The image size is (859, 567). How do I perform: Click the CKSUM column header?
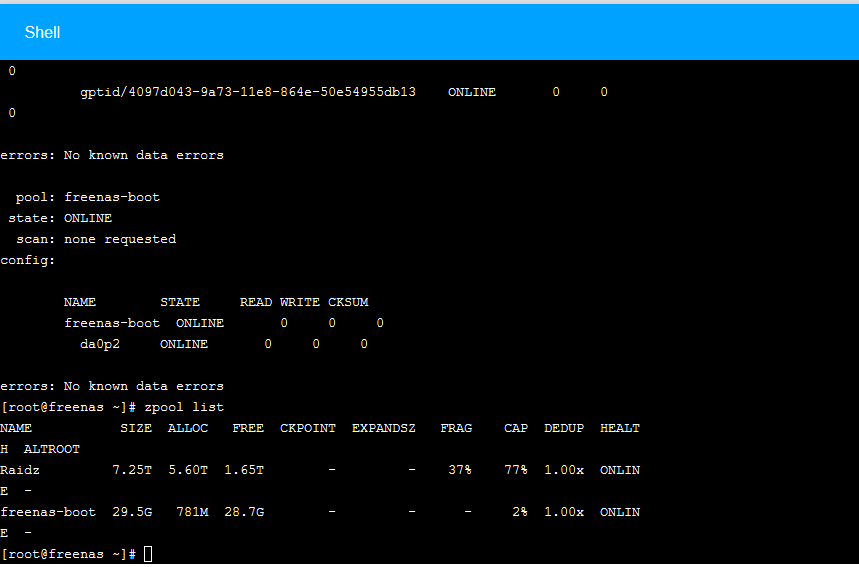[x=348, y=302]
